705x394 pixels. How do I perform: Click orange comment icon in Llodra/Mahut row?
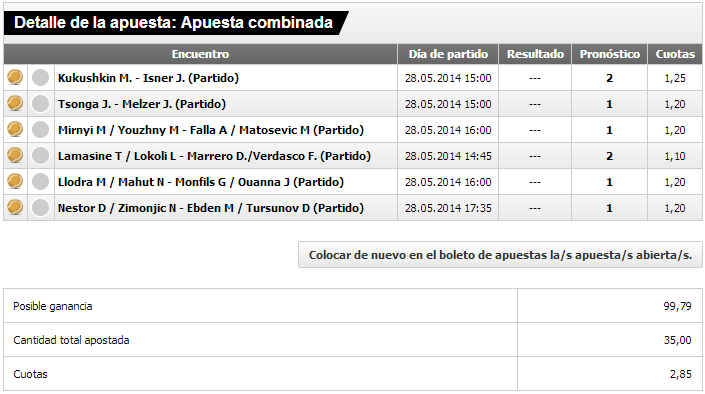(x=15, y=182)
